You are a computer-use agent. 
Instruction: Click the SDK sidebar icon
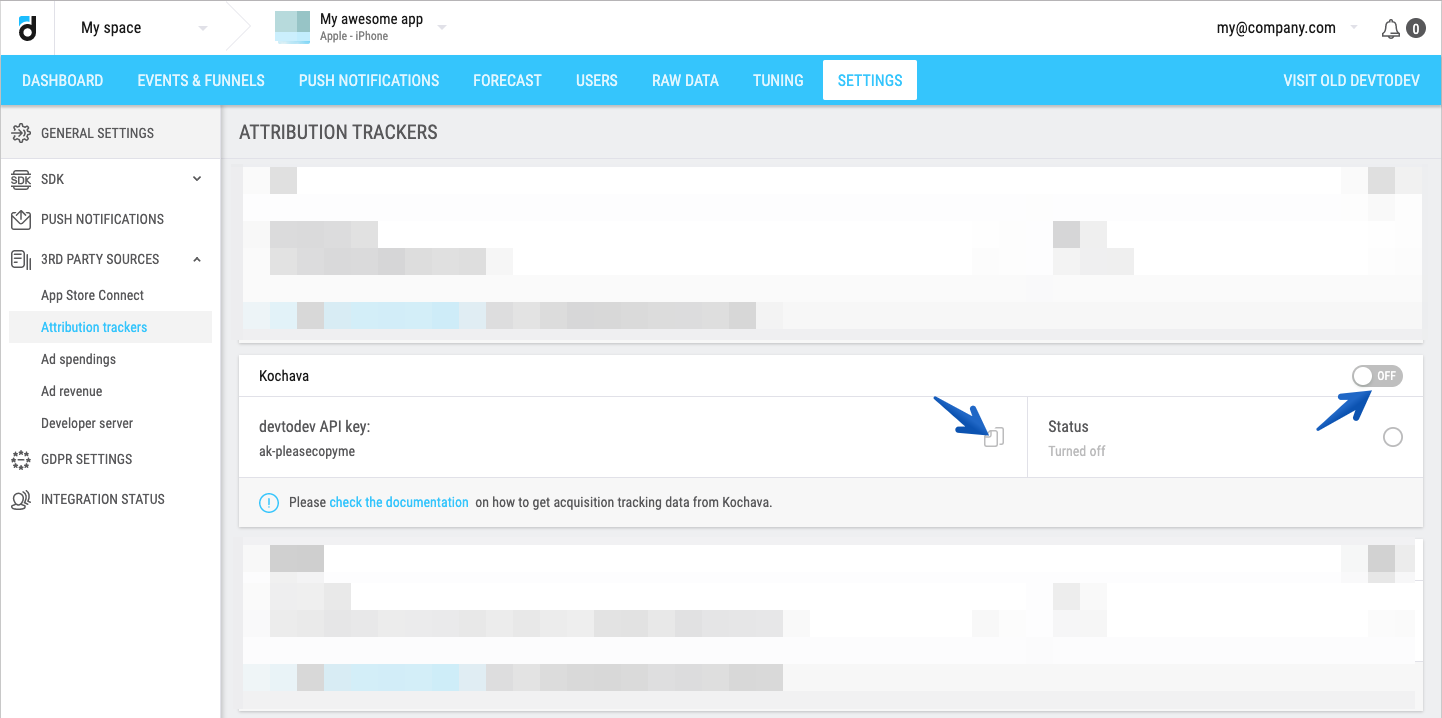click(x=21, y=179)
